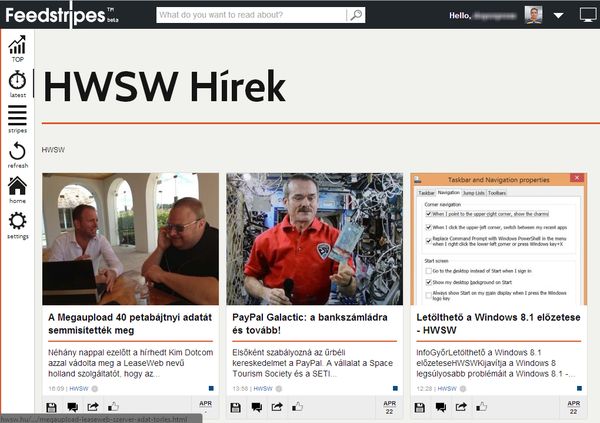Click the HWSW Hírek page title
This screenshot has height=423, width=600.
pos(165,87)
